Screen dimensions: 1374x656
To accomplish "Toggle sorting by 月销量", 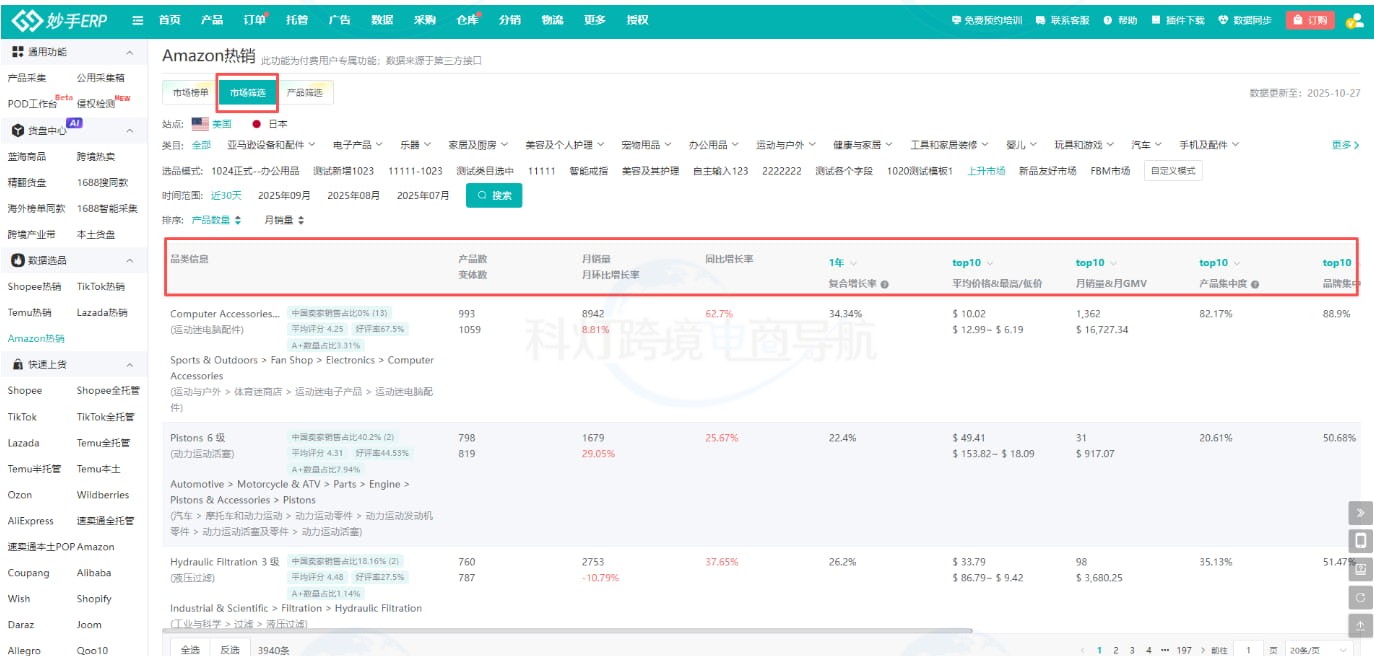I will point(284,220).
